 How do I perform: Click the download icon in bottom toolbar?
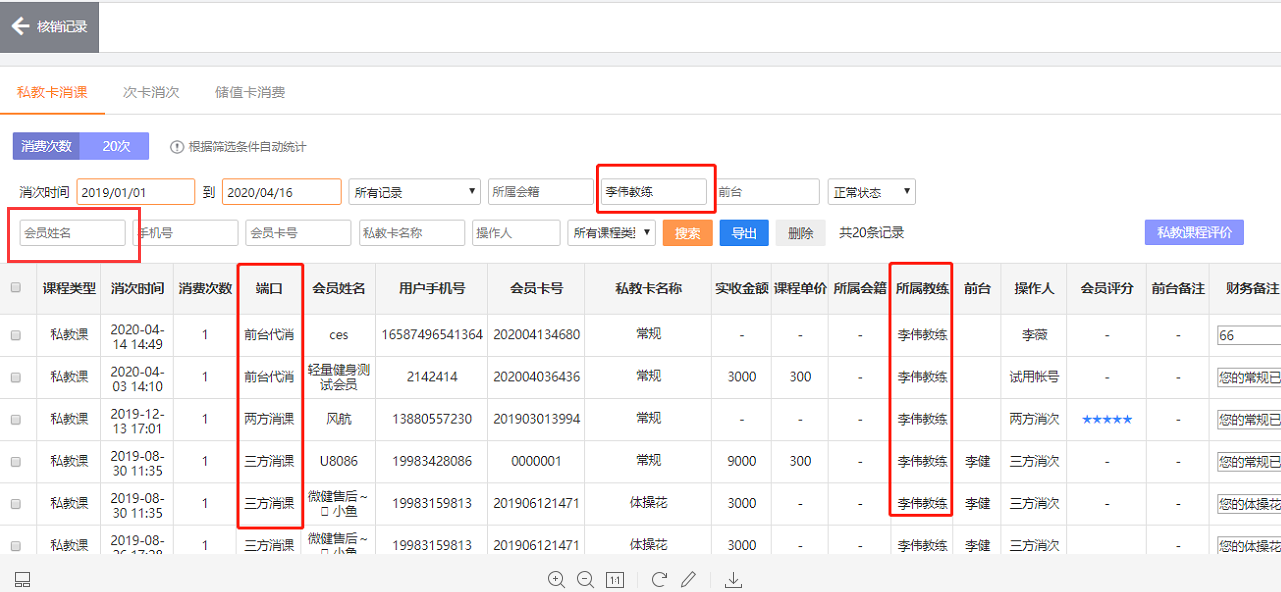[x=733, y=579]
